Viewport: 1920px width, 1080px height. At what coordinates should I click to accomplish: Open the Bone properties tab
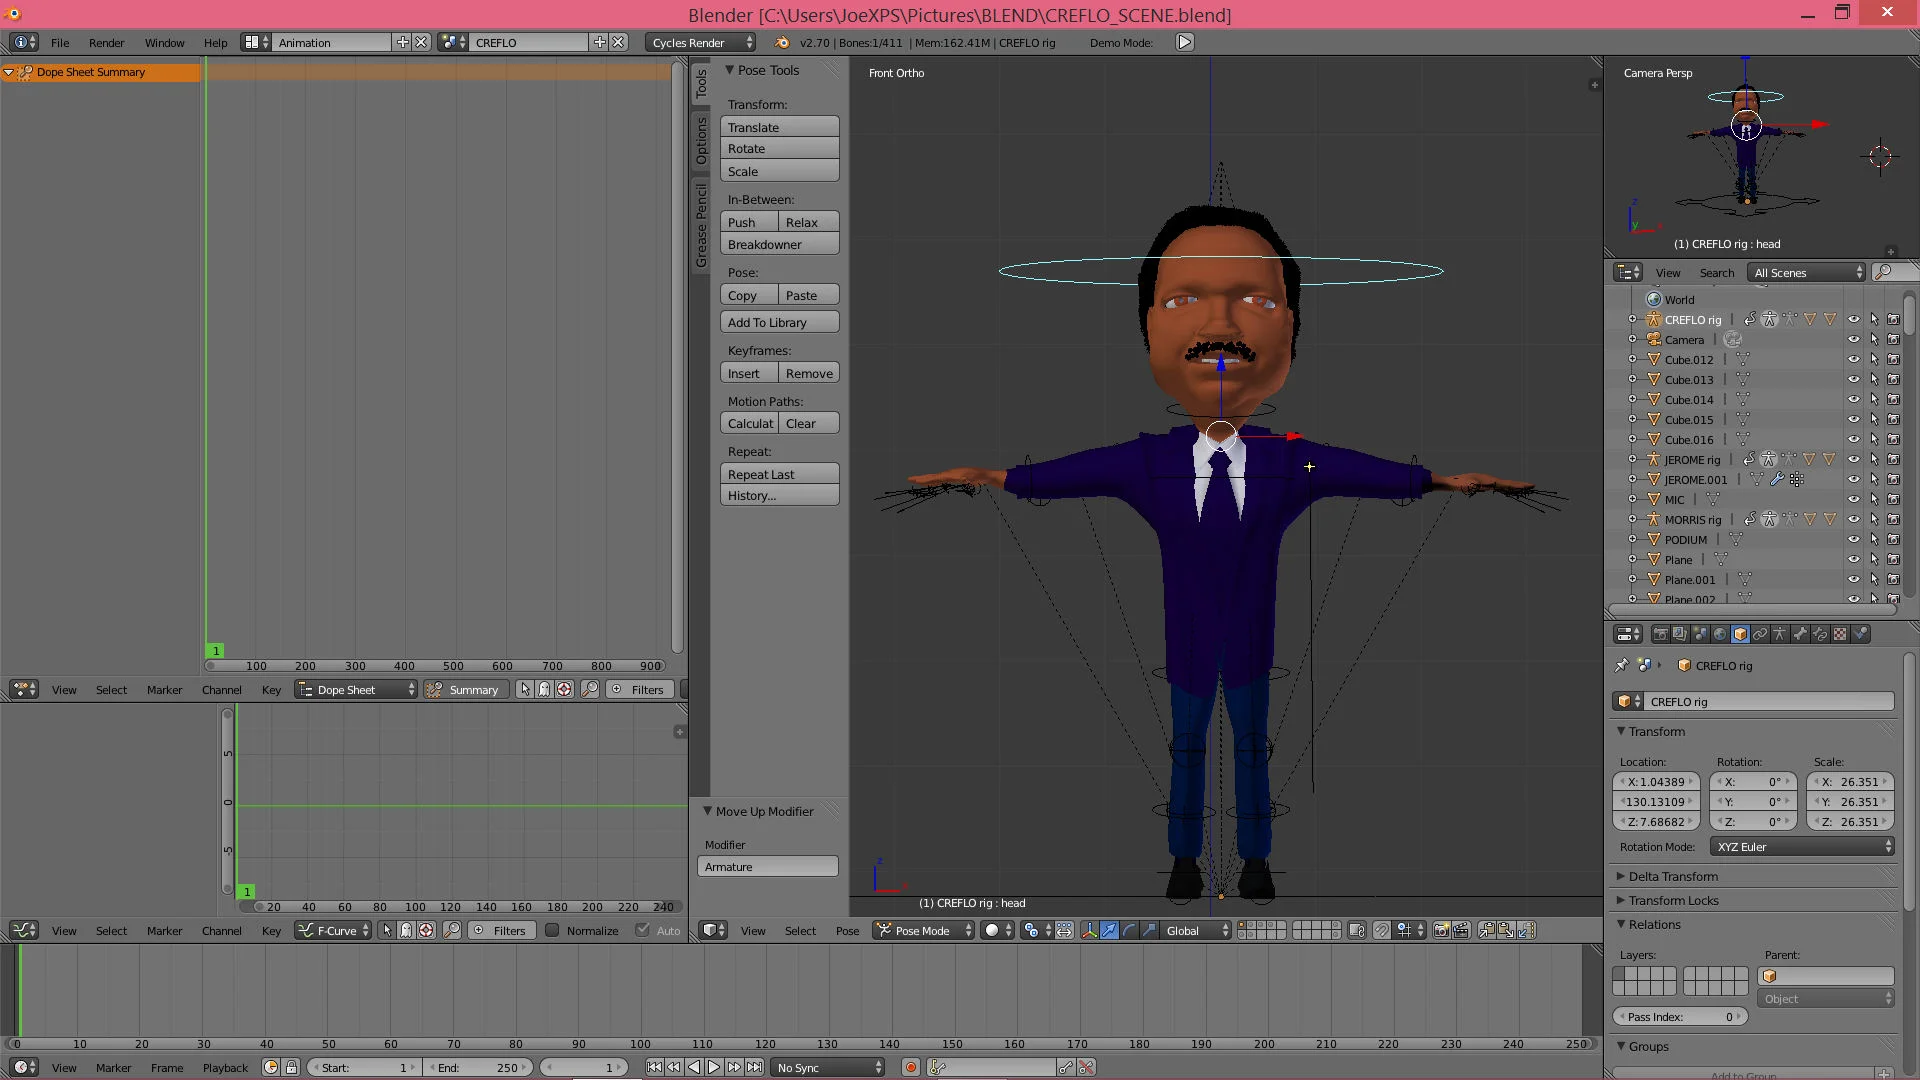(1800, 634)
